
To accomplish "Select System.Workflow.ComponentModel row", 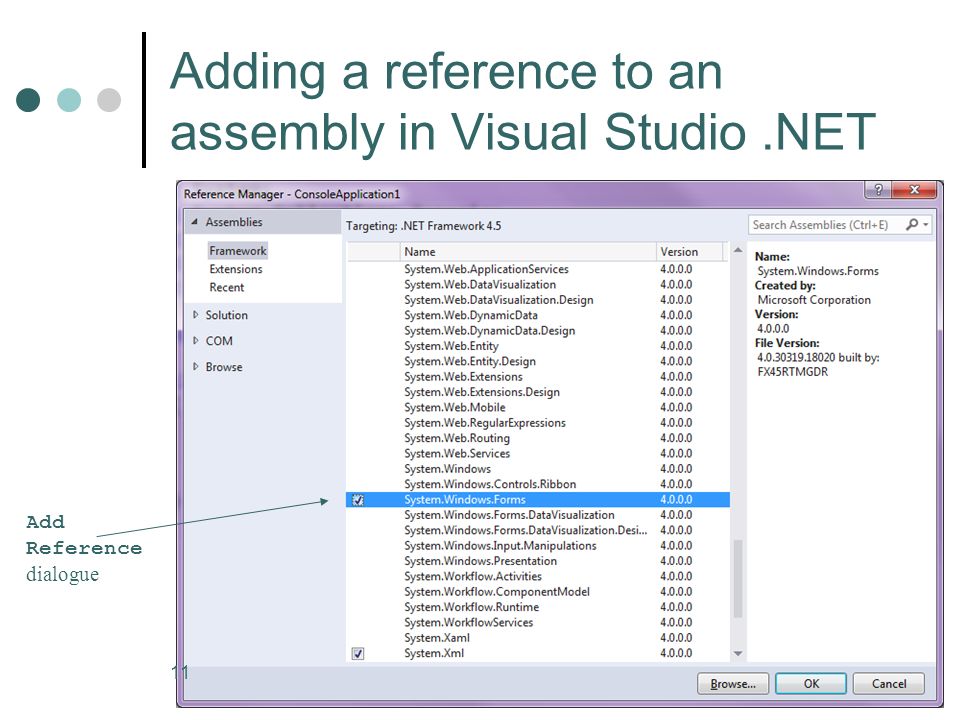I will pyautogui.click(x=538, y=591).
